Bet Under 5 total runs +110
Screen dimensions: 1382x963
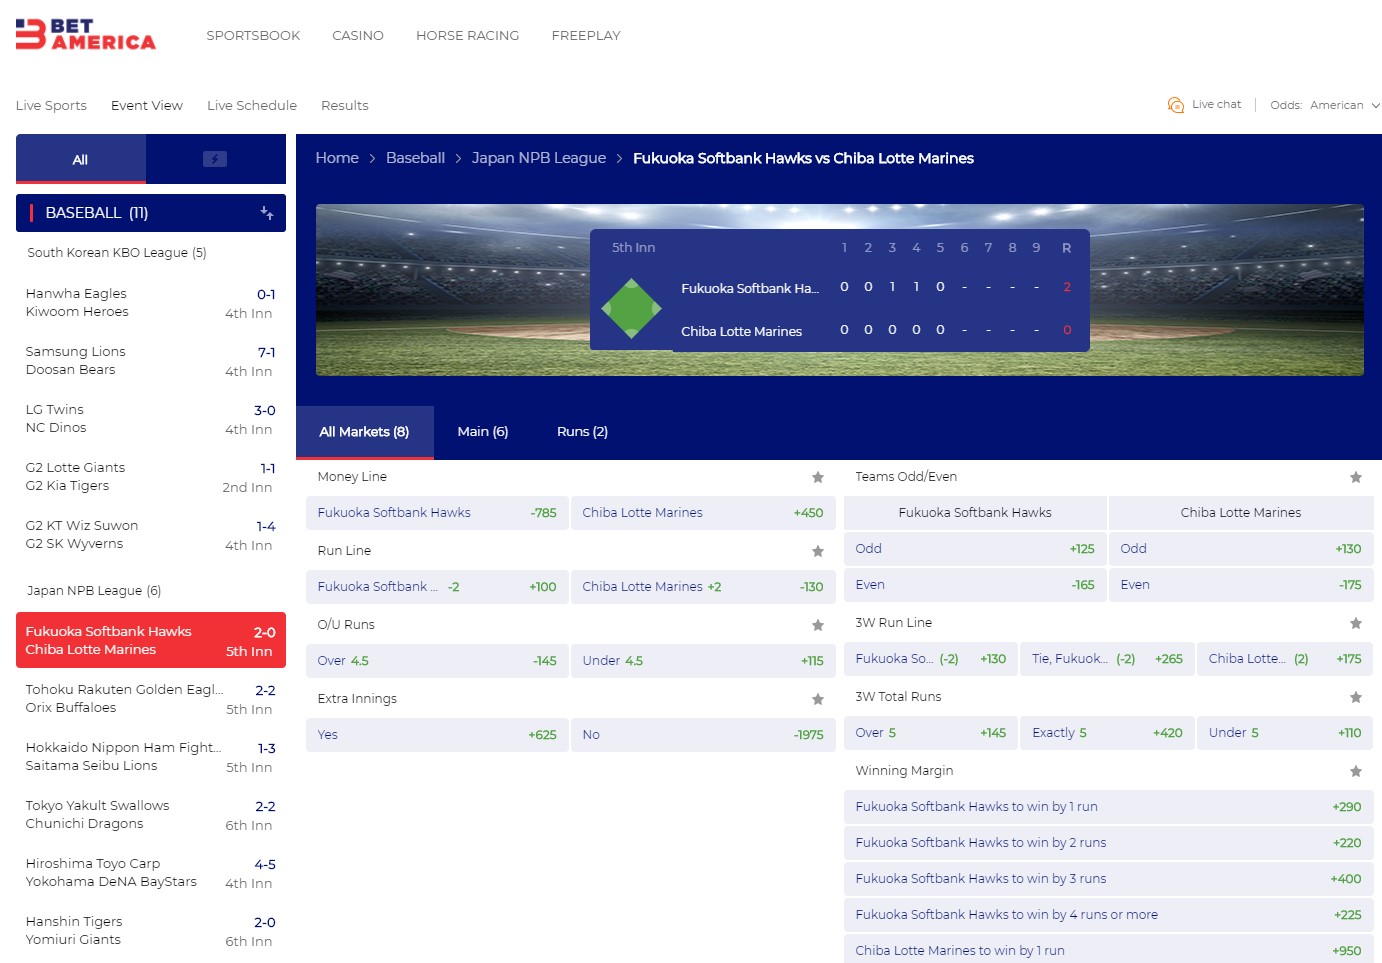coord(1285,733)
